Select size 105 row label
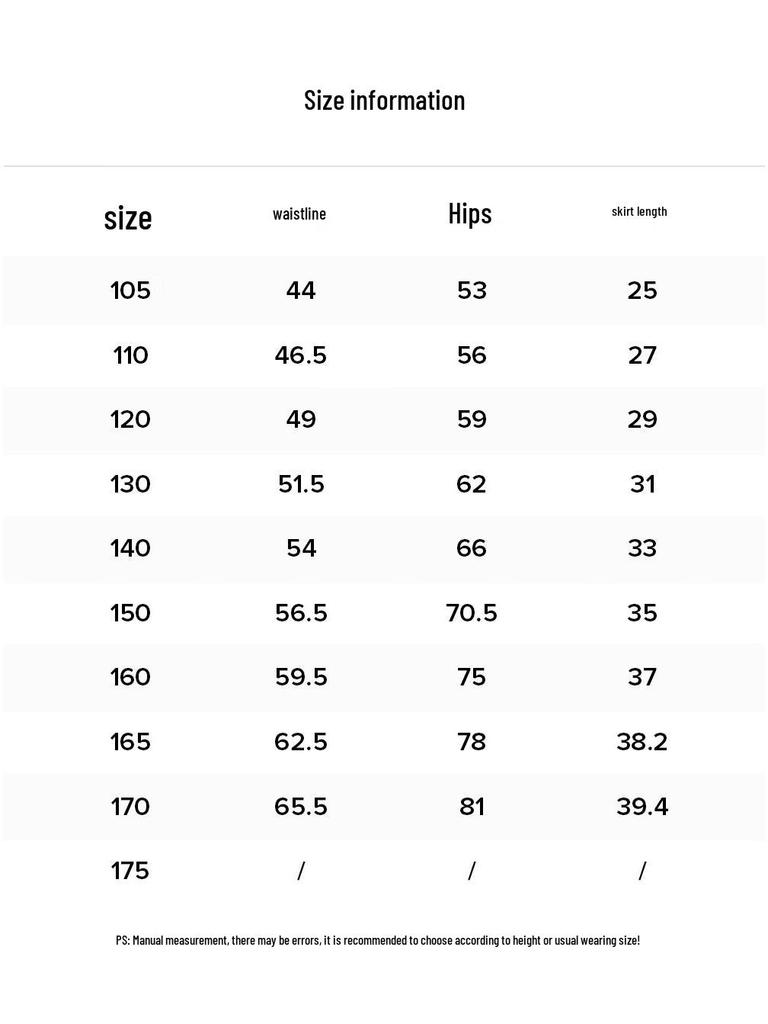The height and width of the screenshot is (1024, 768). (x=131, y=290)
